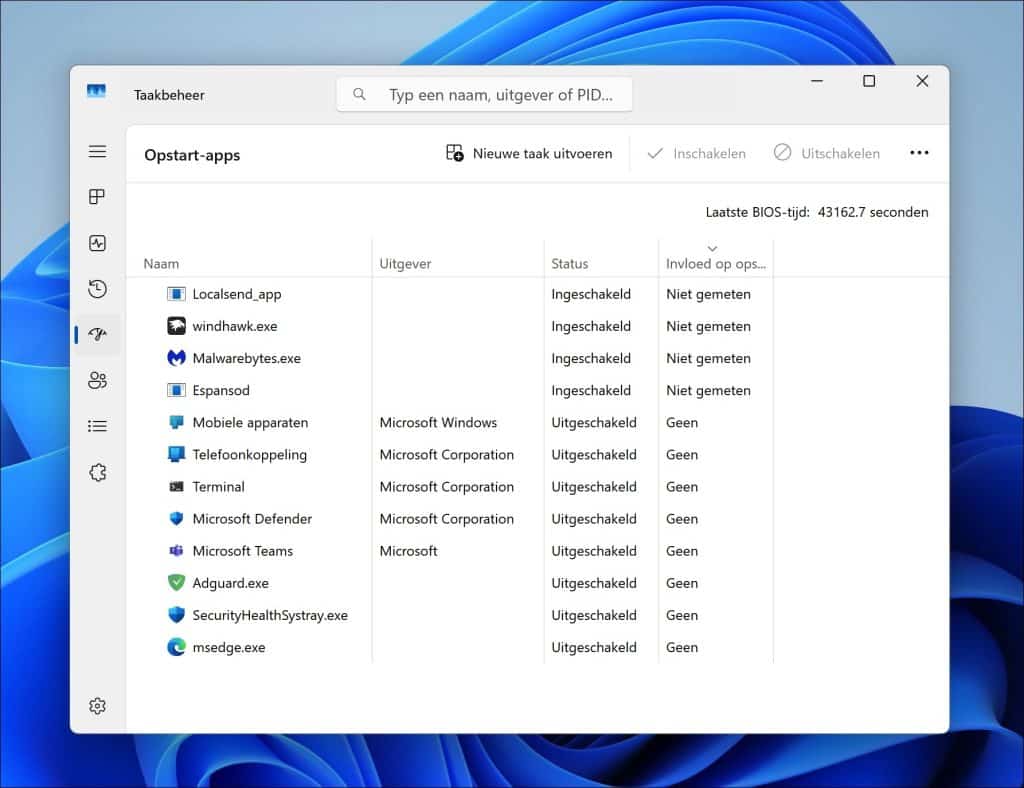
Task: Click Microsoft Corporation publisher of Terminal
Action: [x=447, y=486]
